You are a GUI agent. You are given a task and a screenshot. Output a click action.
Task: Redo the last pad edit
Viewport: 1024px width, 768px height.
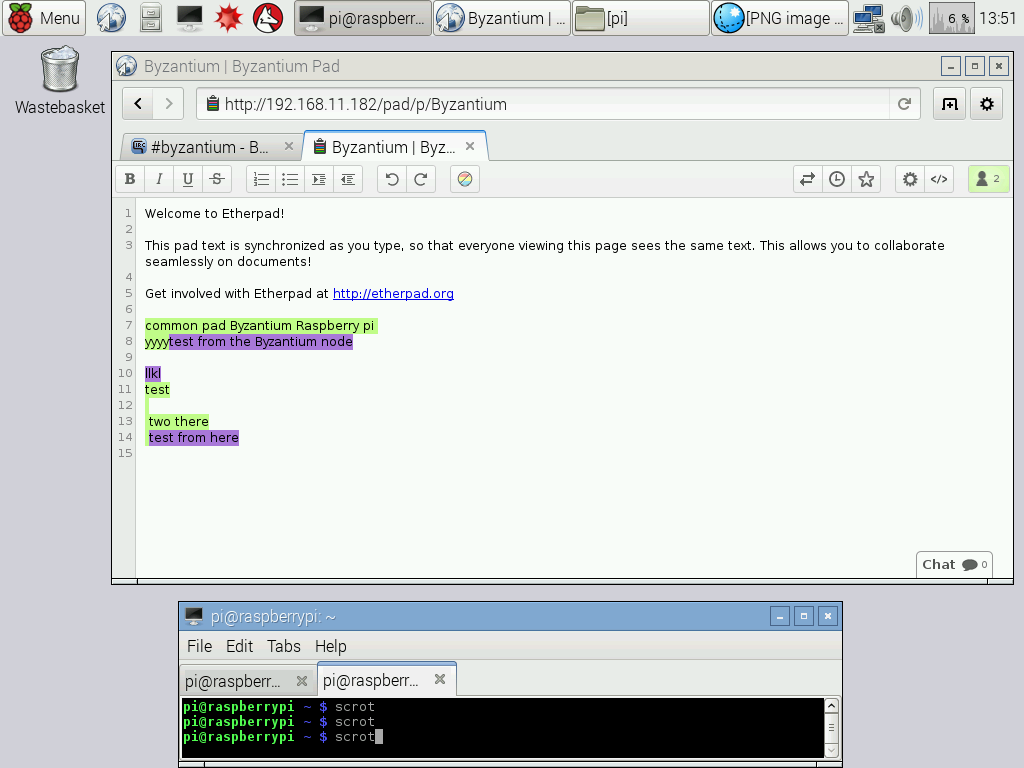point(421,179)
